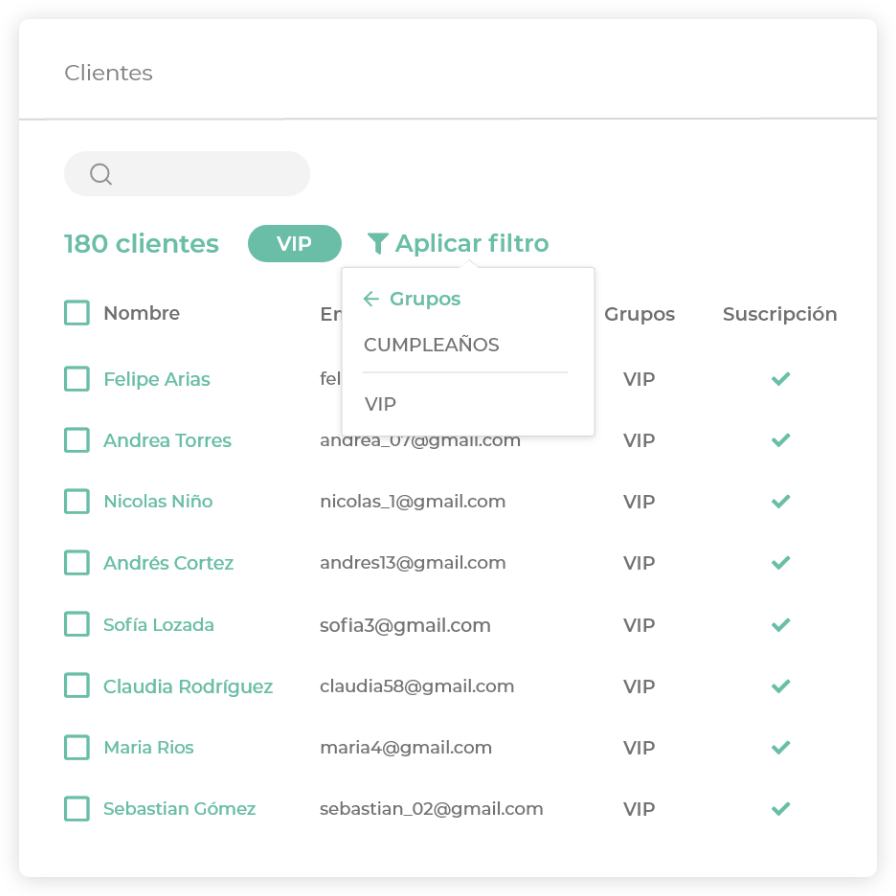The width and height of the screenshot is (896, 896).
Task: Click Nicolas Niño subscription checkmark
Action: tap(781, 501)
